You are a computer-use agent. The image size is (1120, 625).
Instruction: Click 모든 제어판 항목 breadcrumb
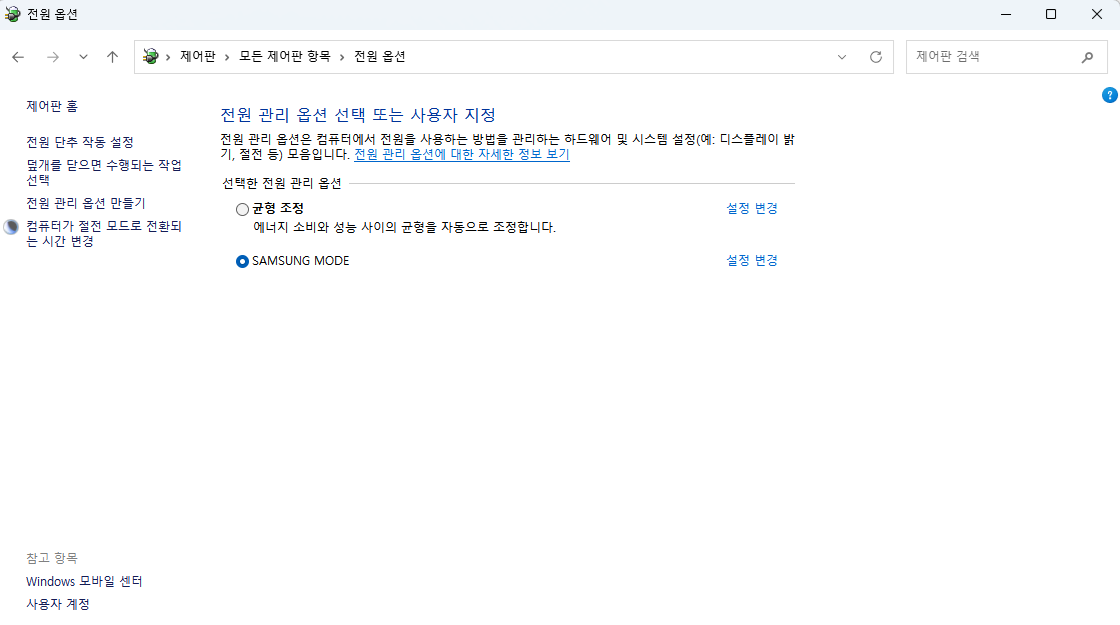[x=284, y=56]
